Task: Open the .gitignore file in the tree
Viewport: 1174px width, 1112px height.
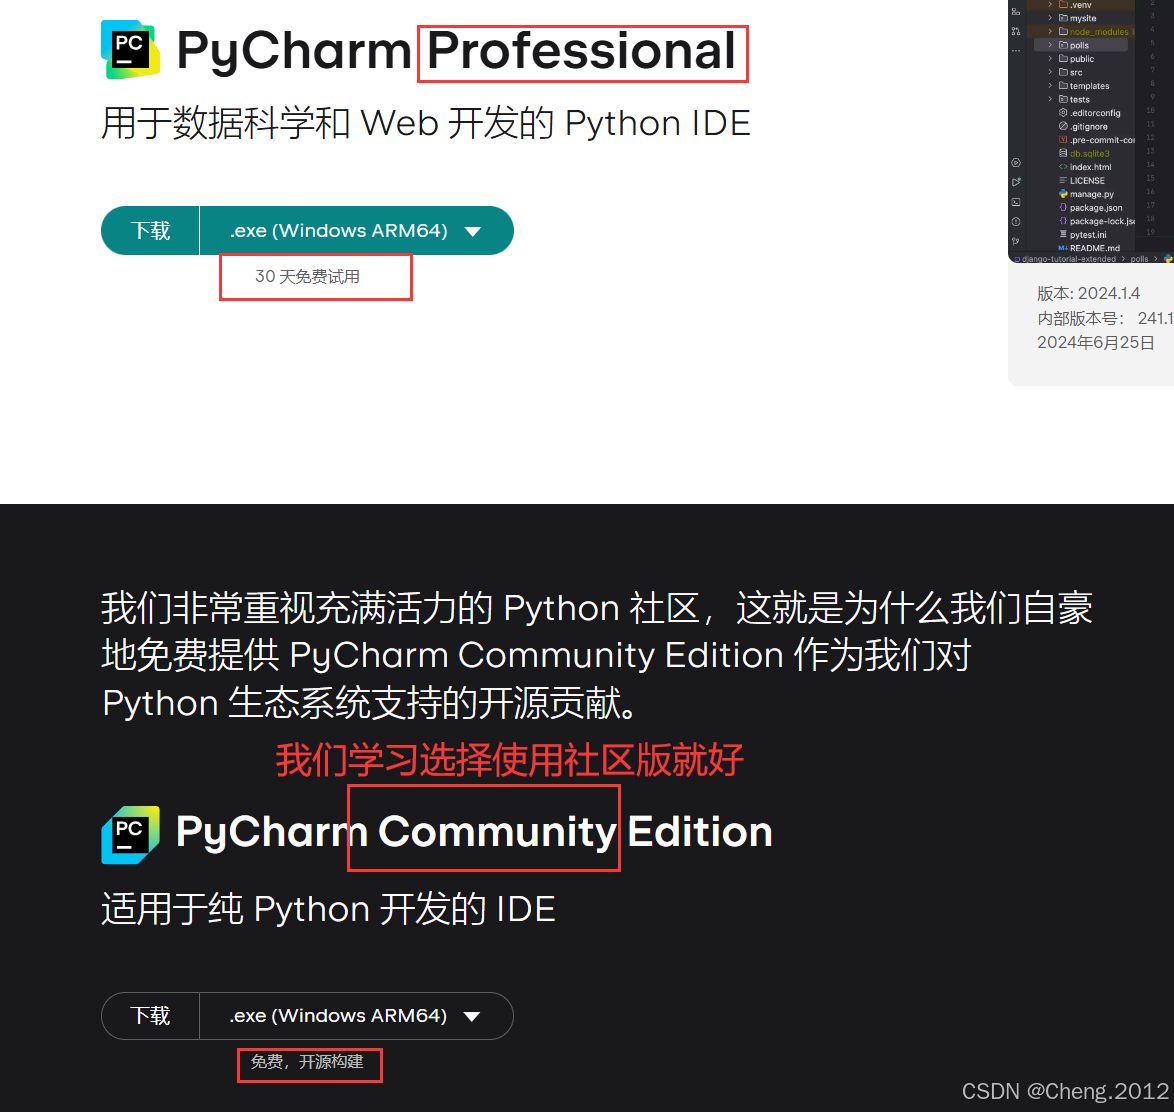Action: tap(1089, 126)
